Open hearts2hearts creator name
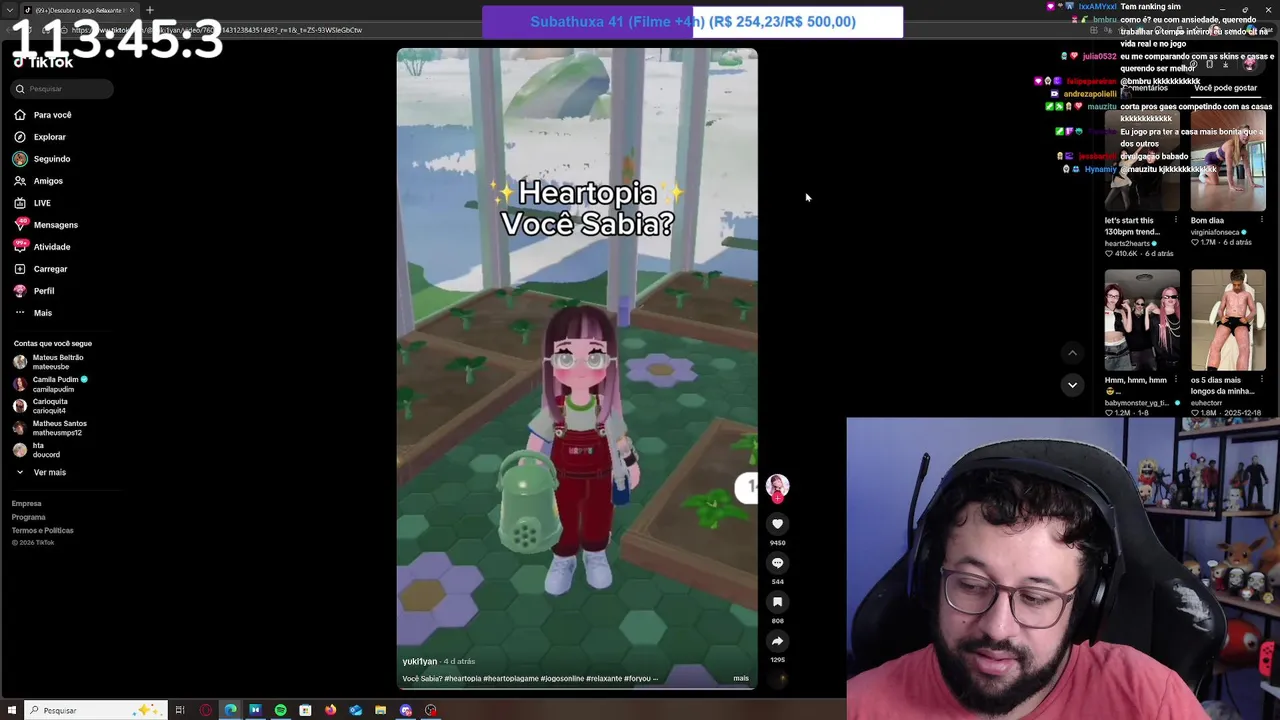This screenshot has height=720, width=1280. pos(1127,243)
